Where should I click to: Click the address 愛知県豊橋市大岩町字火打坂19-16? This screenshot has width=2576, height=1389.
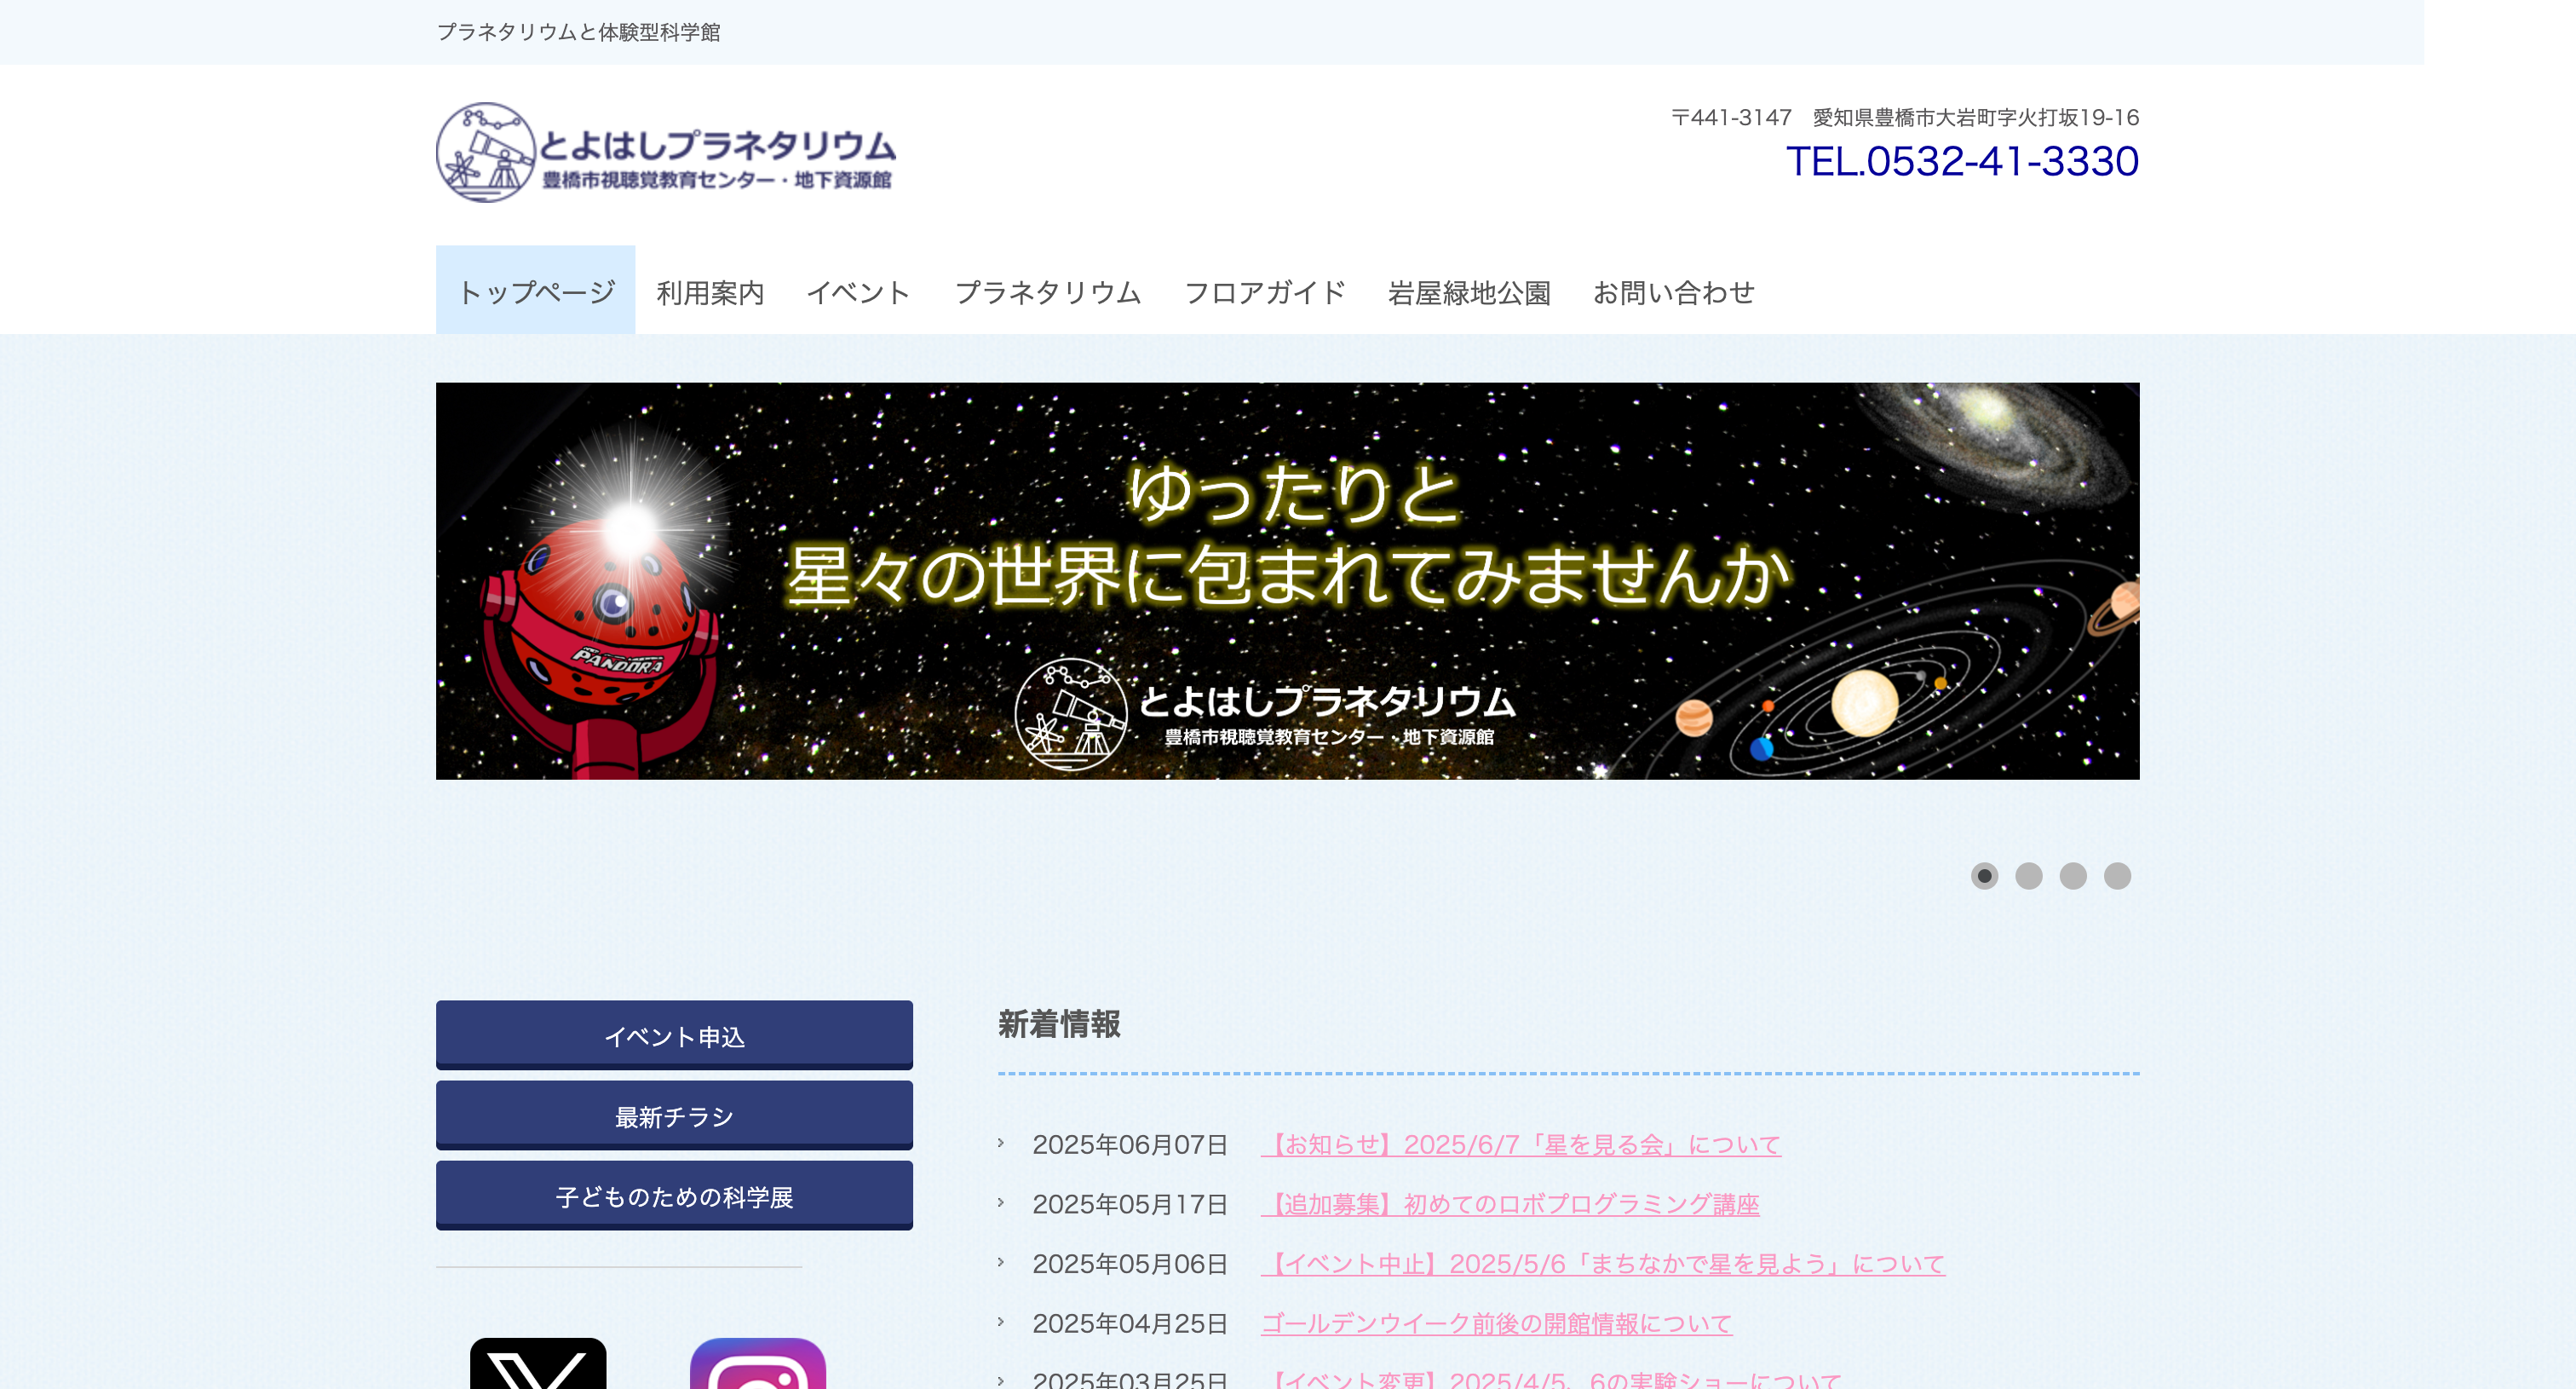coord(1976,118)
